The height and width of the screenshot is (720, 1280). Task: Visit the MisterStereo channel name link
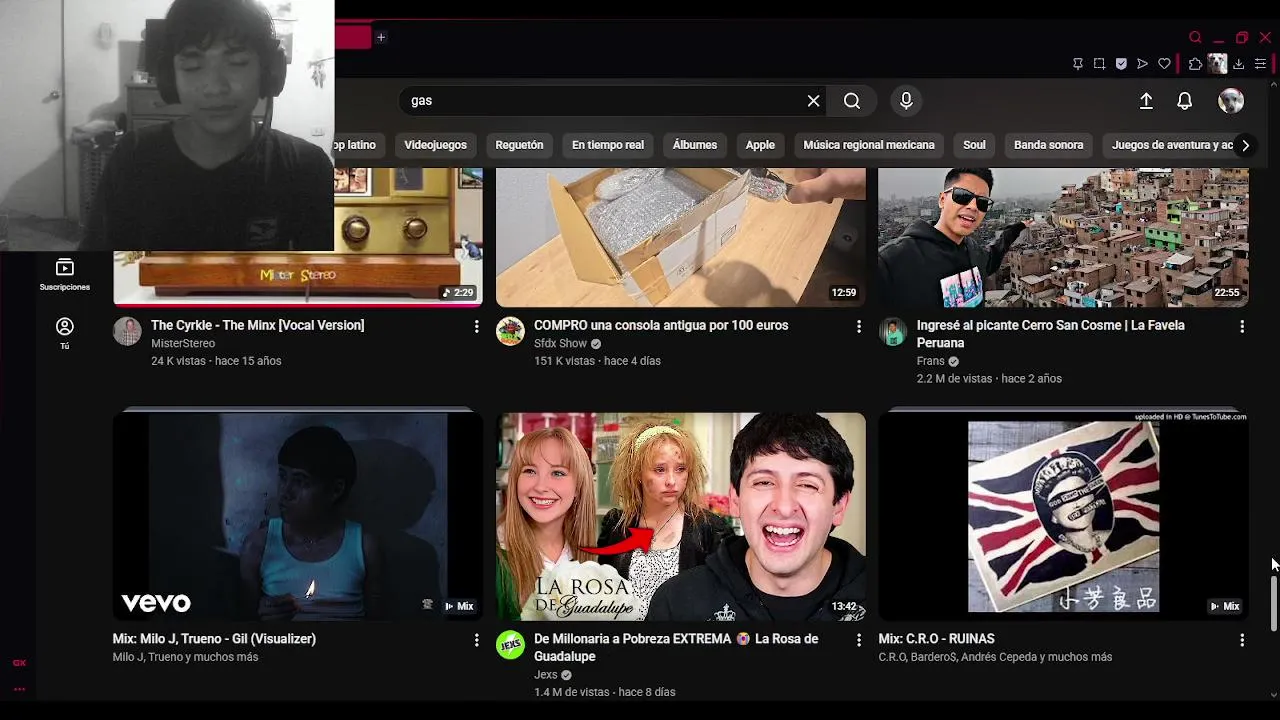click(183, 343)
